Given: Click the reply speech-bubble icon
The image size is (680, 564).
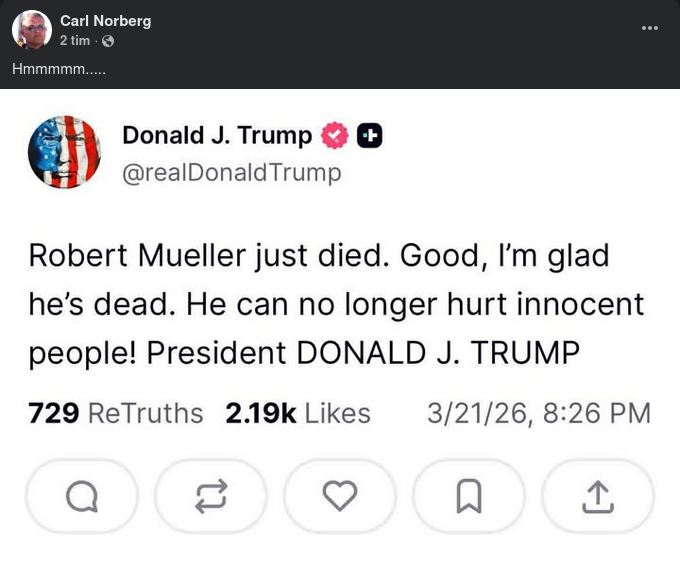Looking at the screenshot, I should pos(82,495).
